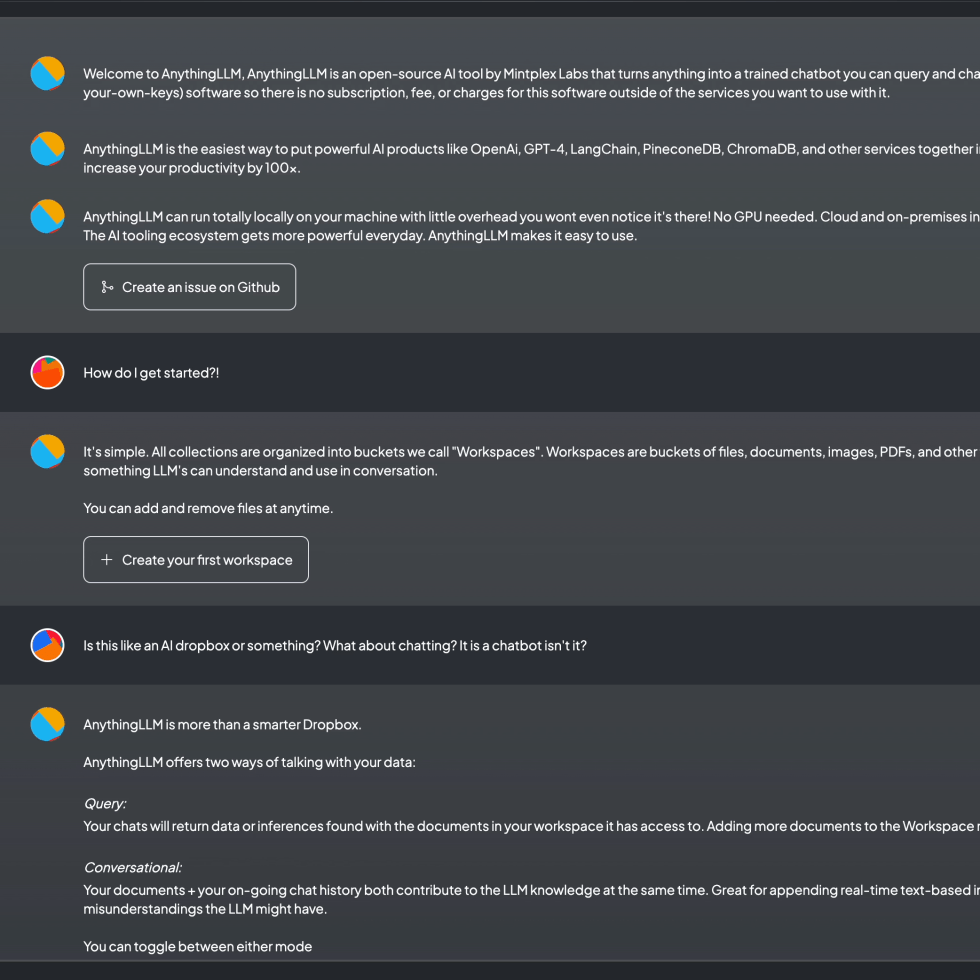980x980 pixels.
Task: Click the user avatar beside 'How do I get started?!'
Action: click(x=47, y=372)
